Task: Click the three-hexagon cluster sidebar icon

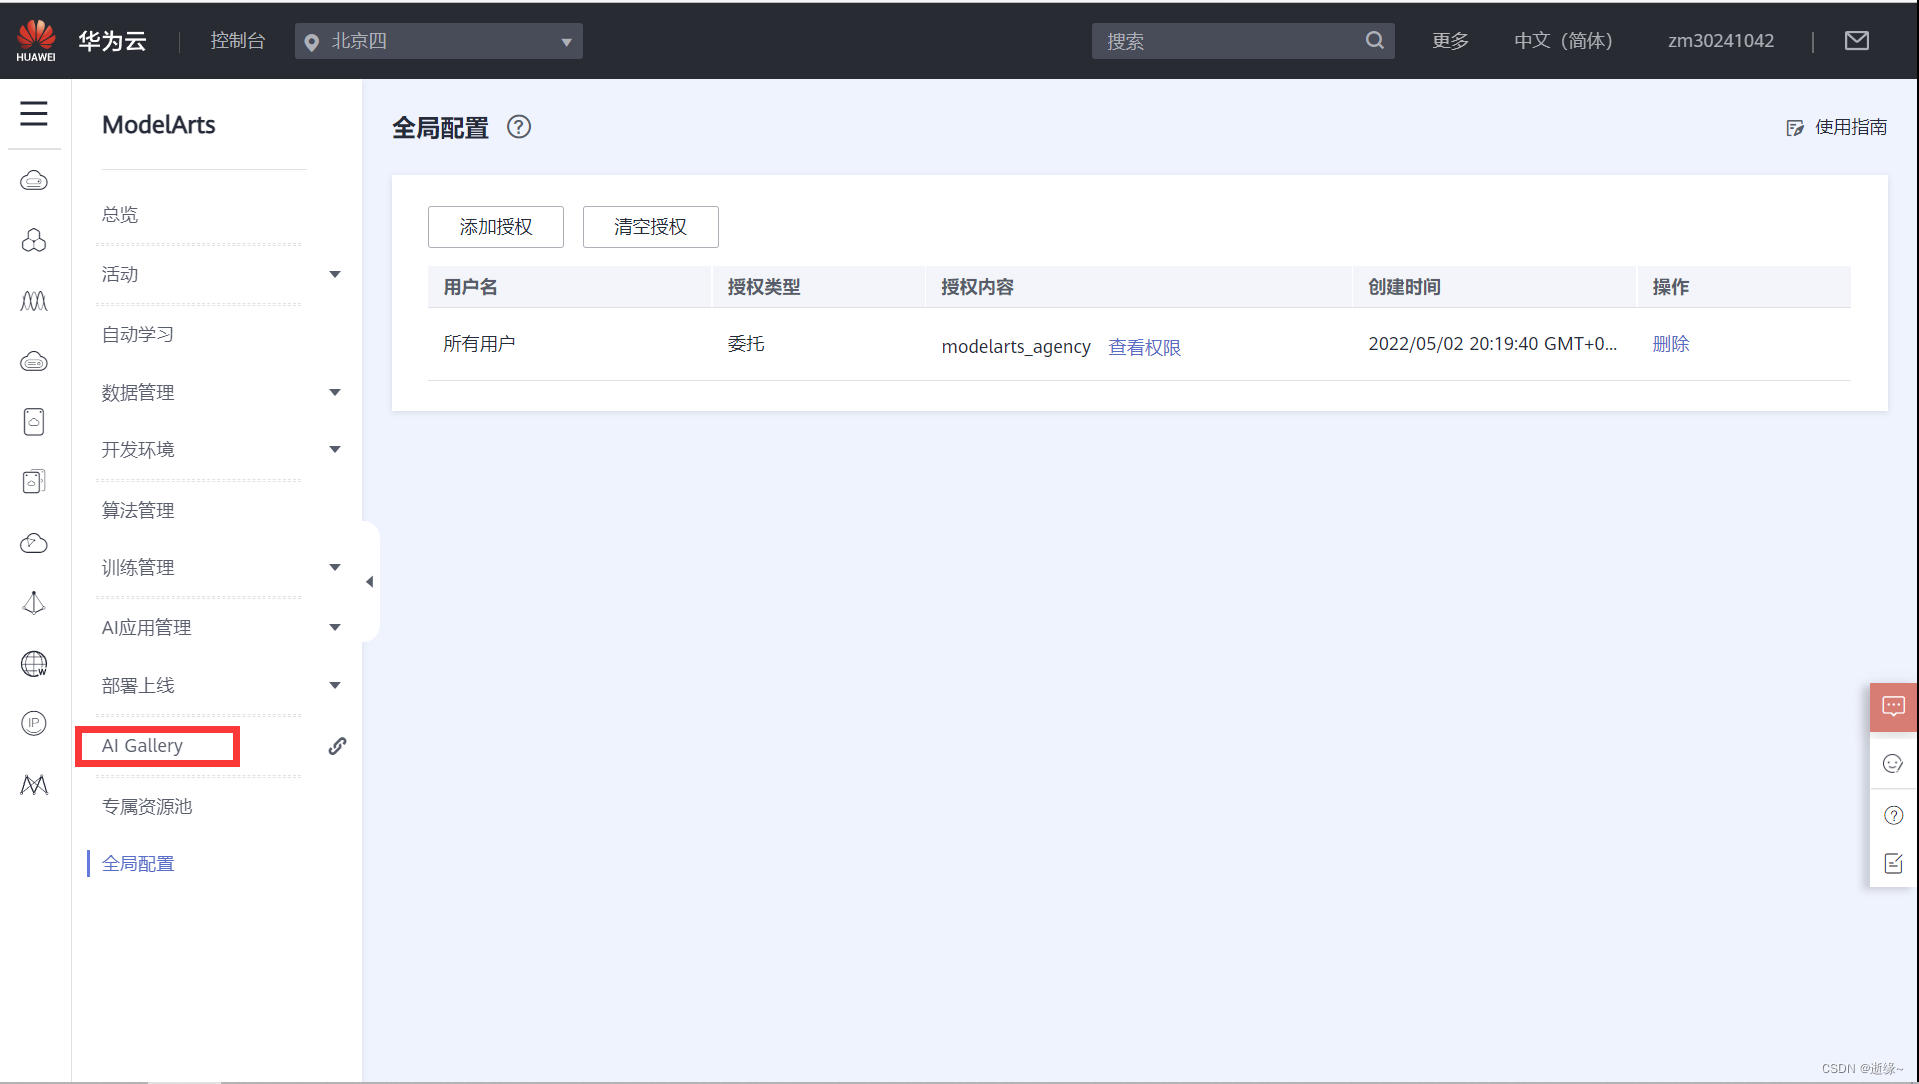Action: click(34, 241)
